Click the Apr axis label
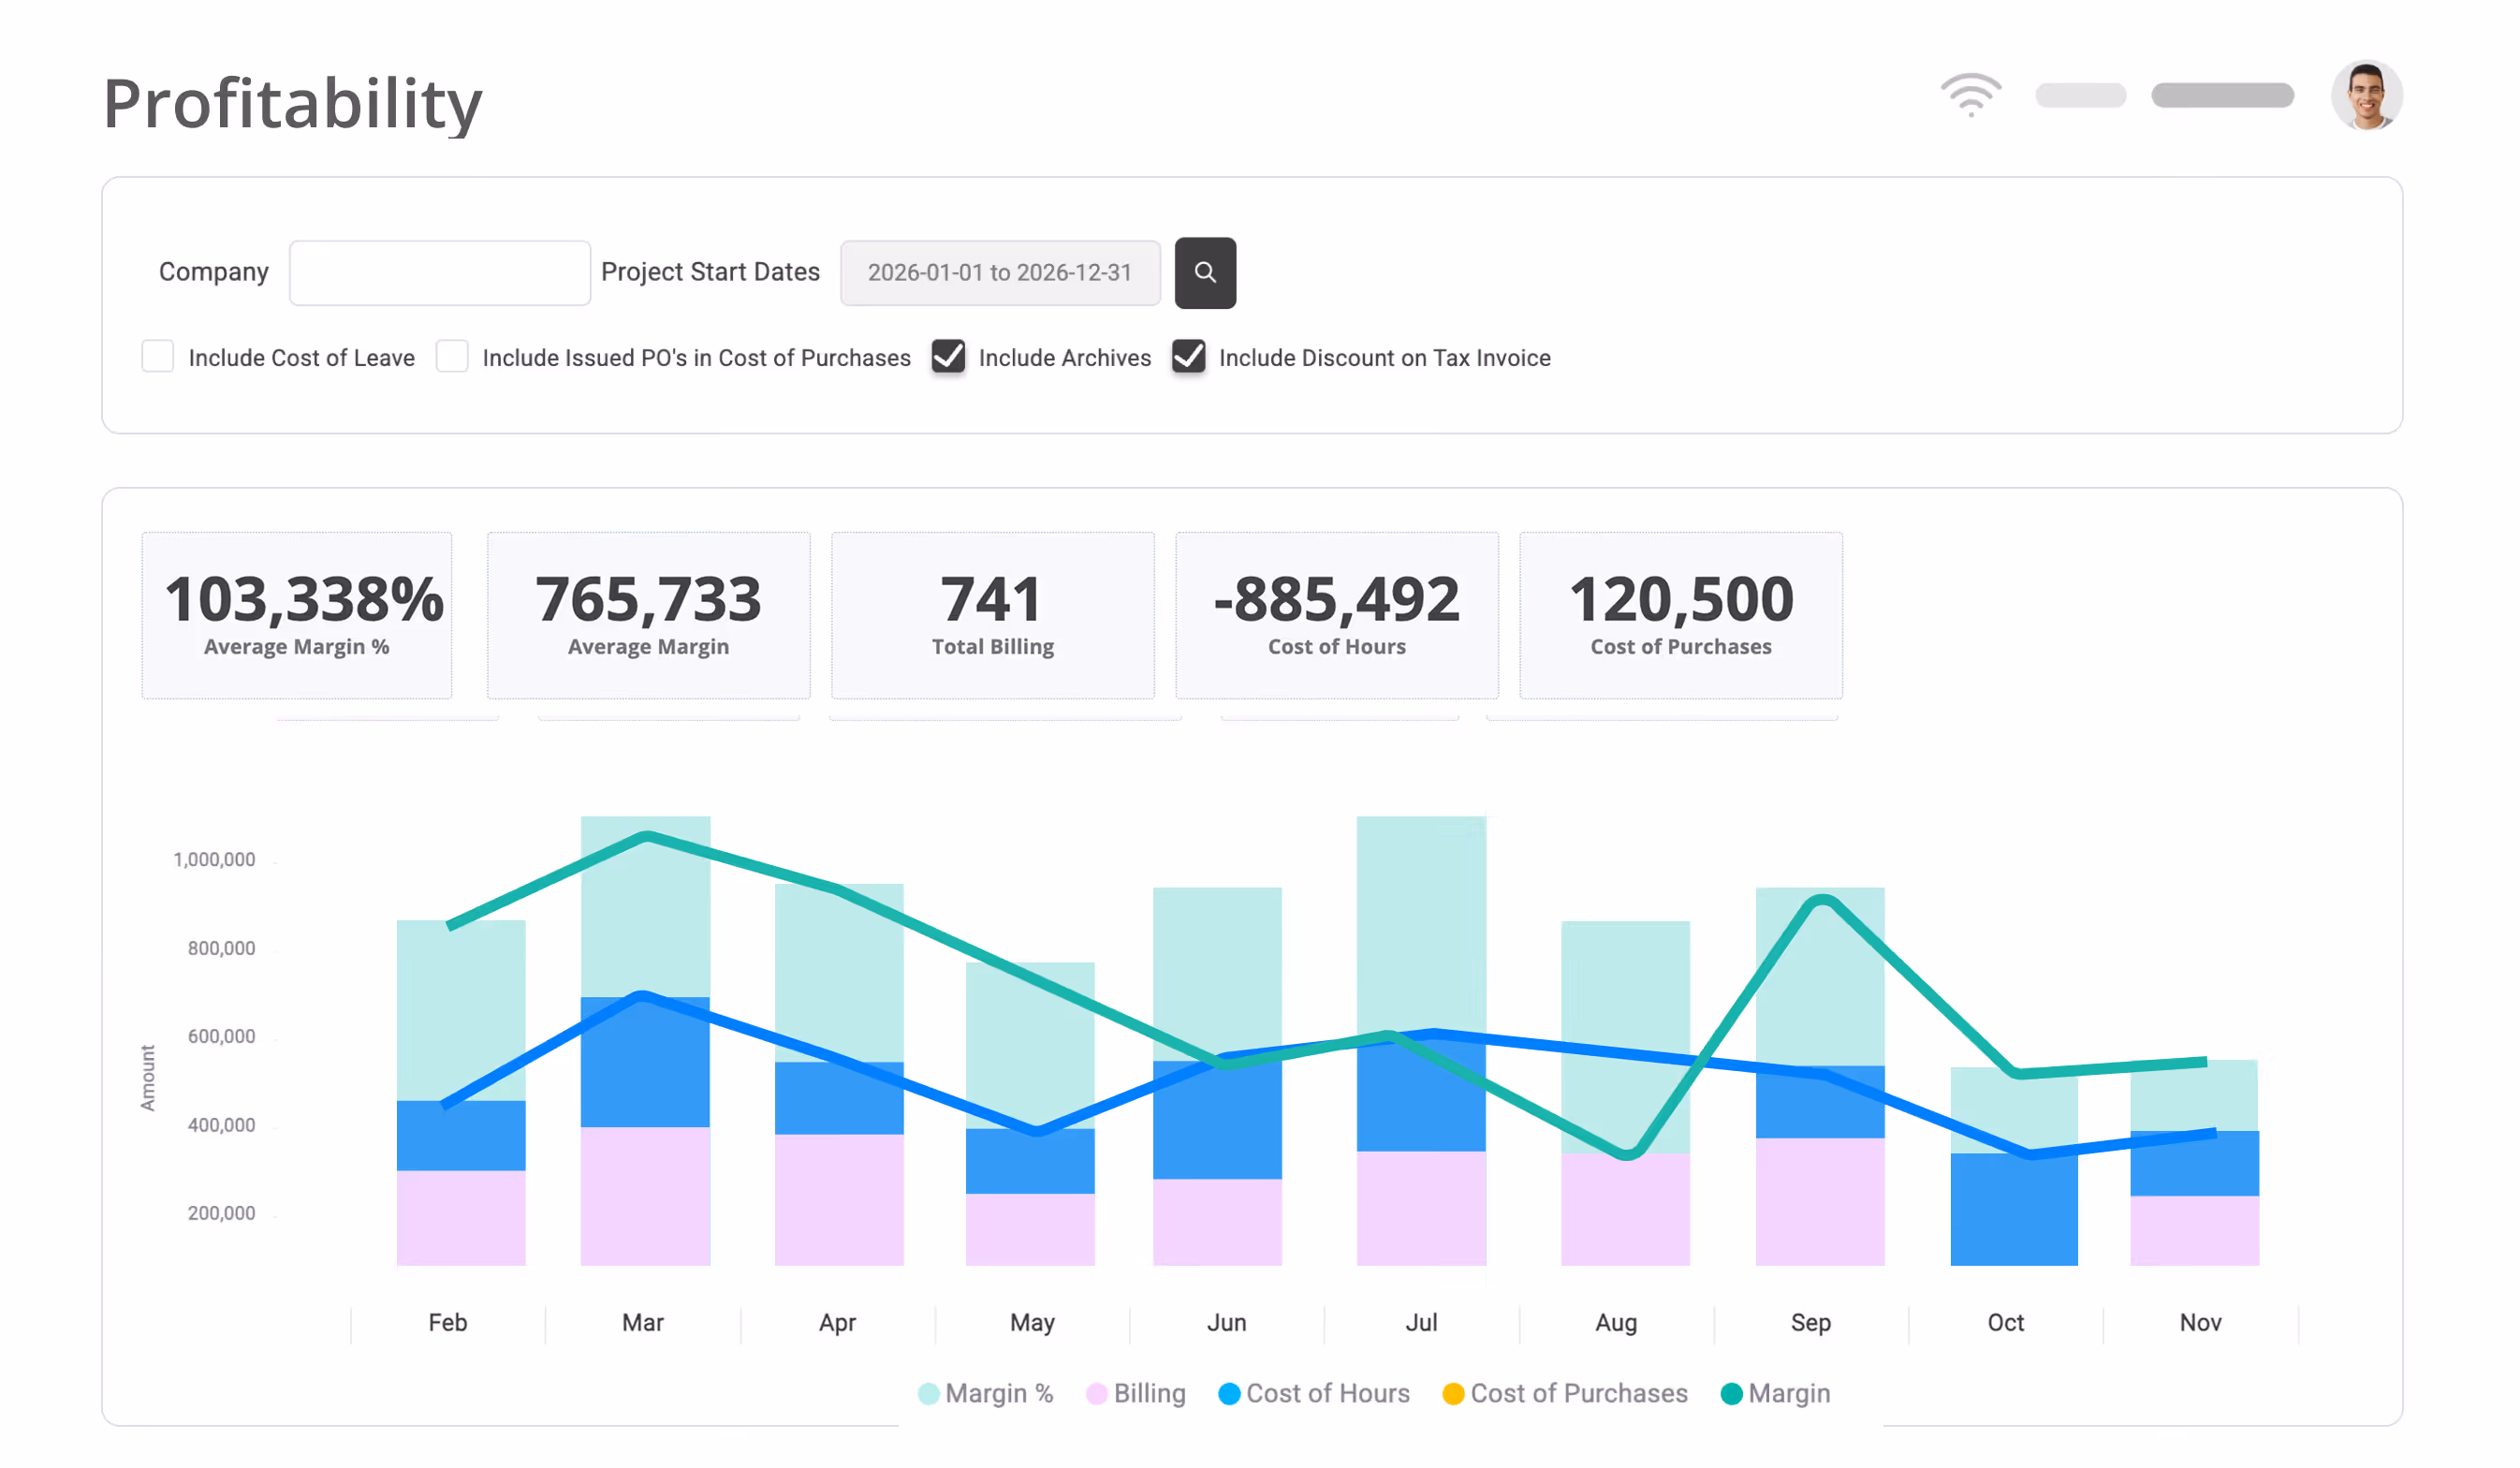The height and width of the screenshot is (1468, 2520). (x=837, y=1323)
